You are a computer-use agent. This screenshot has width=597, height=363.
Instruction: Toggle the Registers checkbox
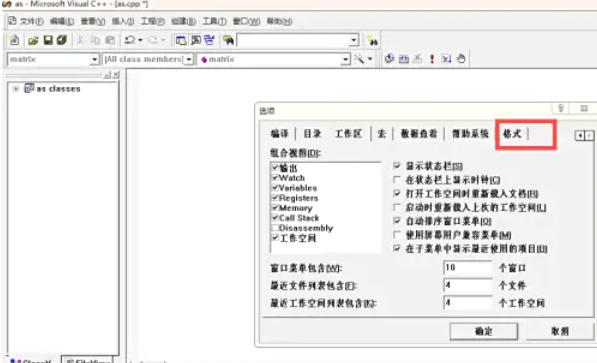(x=275, y=197)
